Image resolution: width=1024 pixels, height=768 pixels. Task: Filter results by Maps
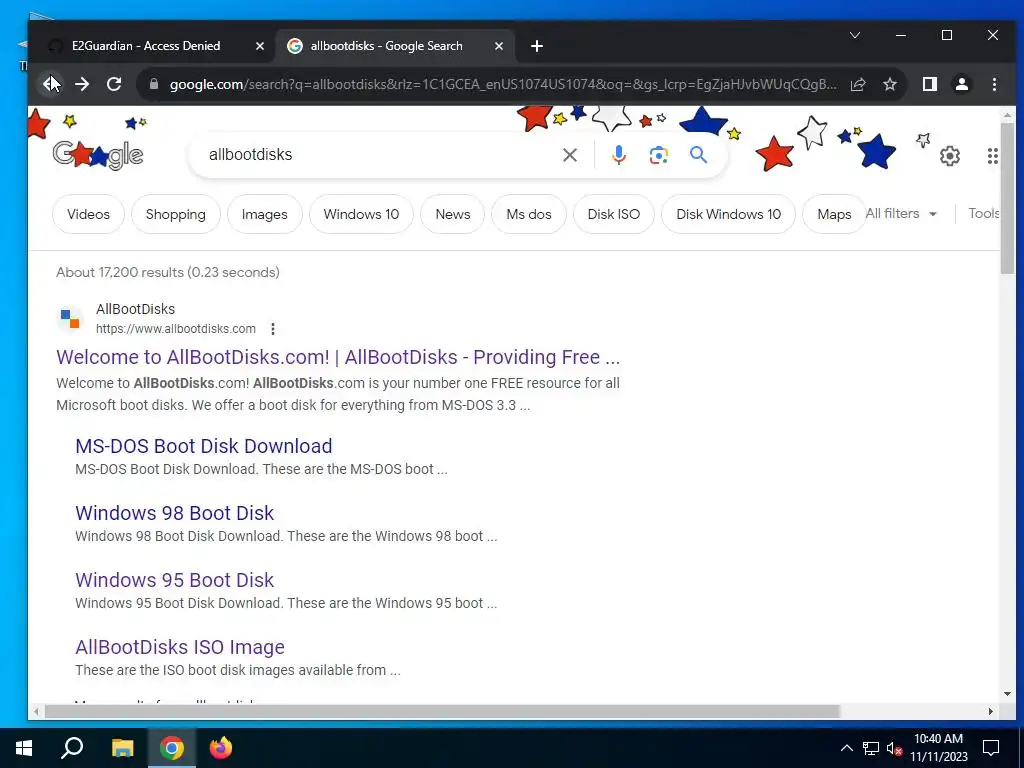click(834, 214)
